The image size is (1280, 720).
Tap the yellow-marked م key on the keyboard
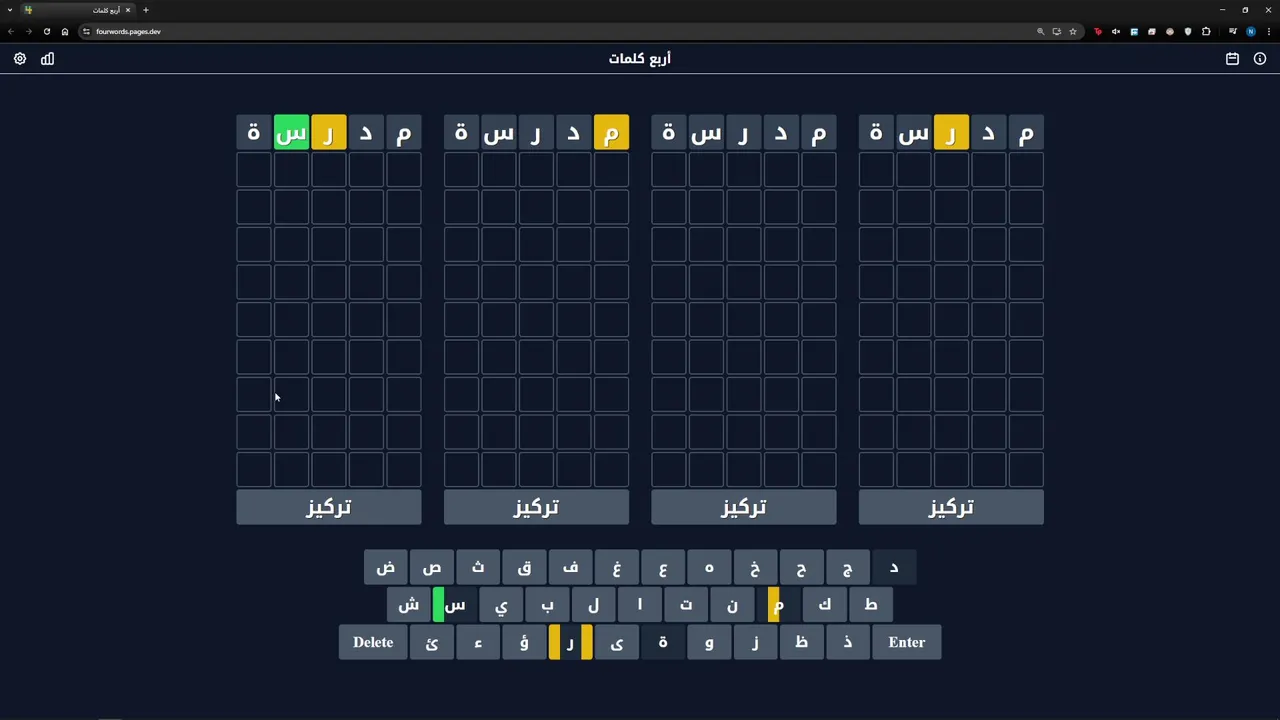point(778,605)
